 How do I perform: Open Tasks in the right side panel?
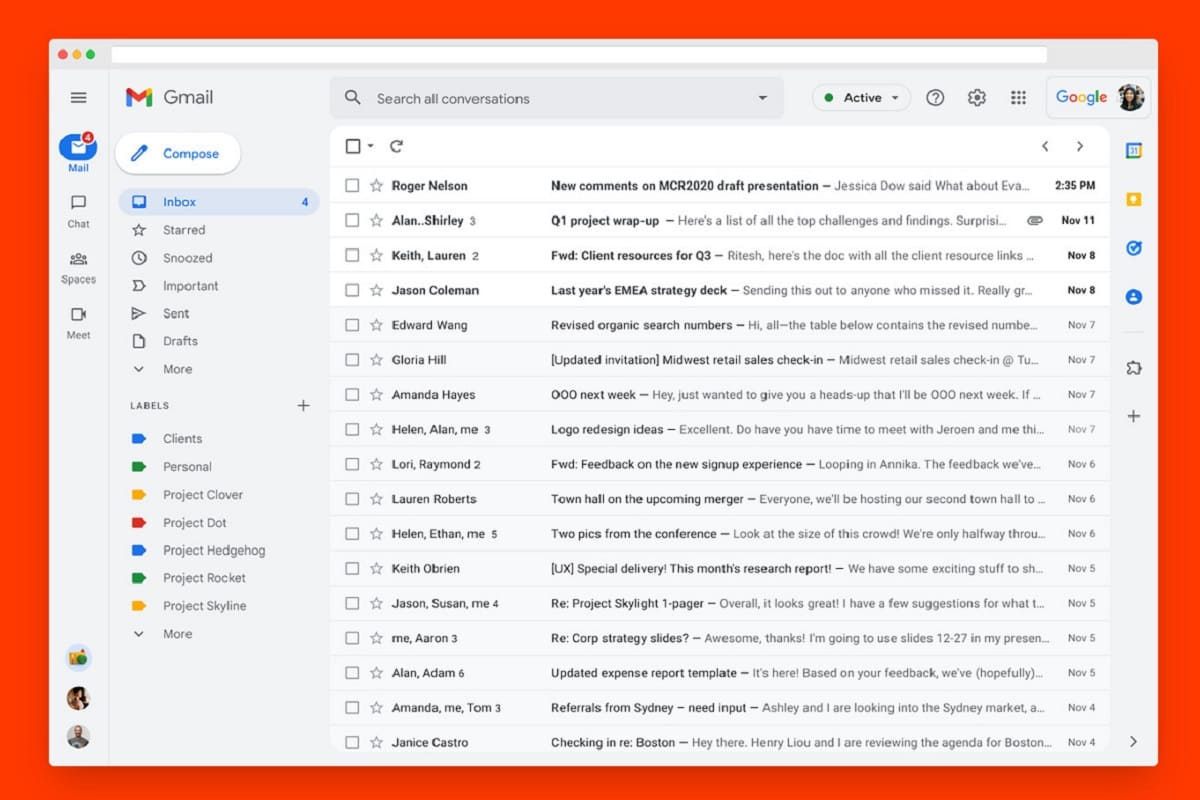tap(1133, 248)
